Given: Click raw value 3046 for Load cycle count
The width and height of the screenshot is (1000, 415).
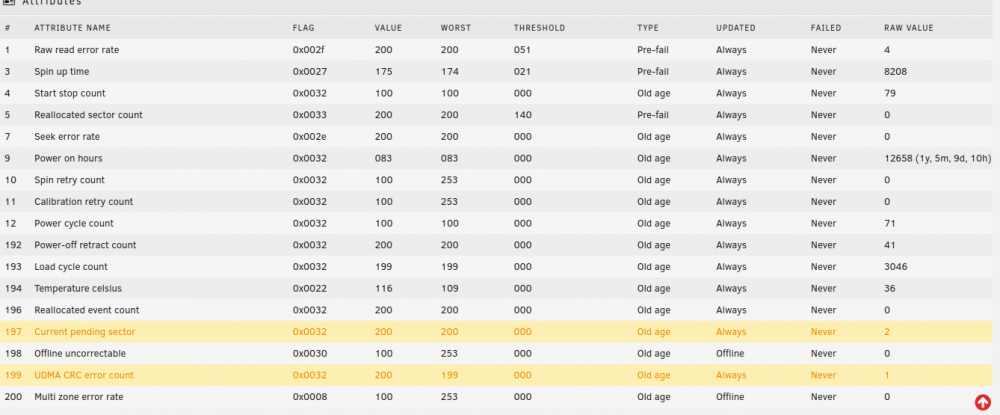Looking at the screenshot, I should pos(895,266).
